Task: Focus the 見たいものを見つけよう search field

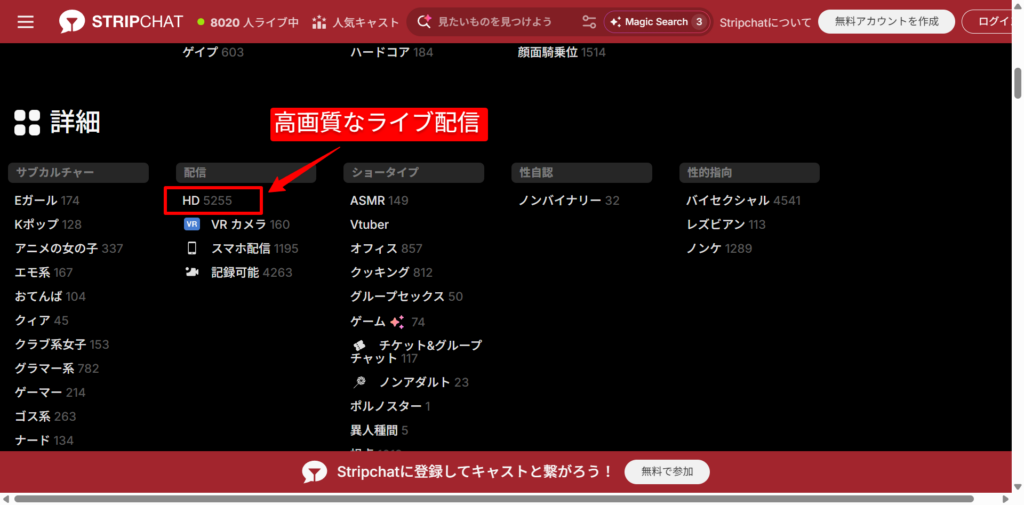Action: 494,22
